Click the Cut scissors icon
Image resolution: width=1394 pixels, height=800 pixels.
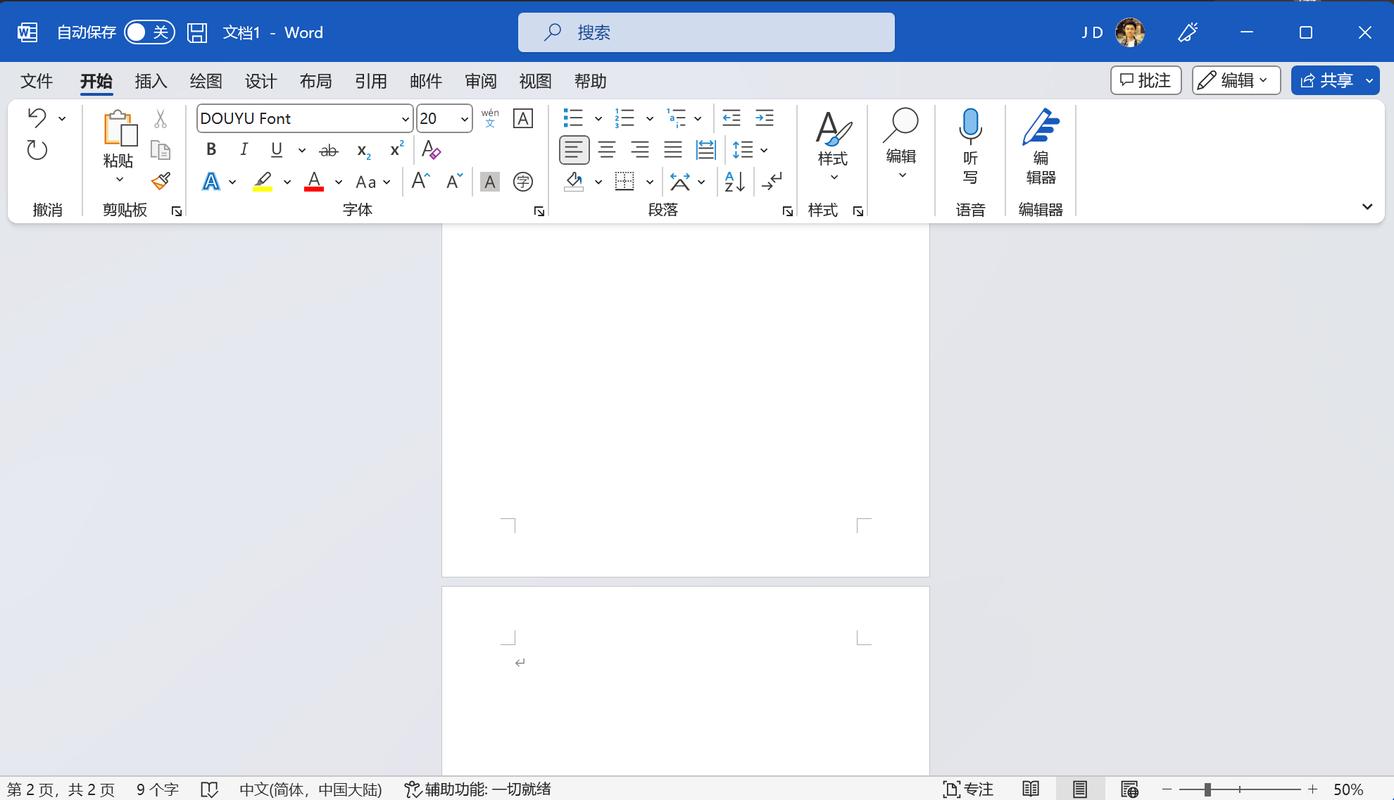(x=160, y=119)
